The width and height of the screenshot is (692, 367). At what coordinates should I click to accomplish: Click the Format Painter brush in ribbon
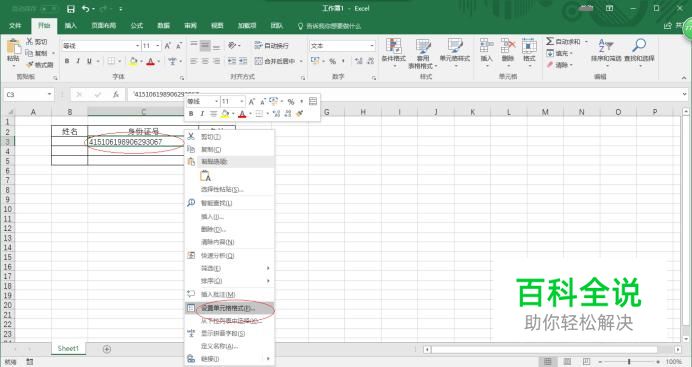point(30,65)
